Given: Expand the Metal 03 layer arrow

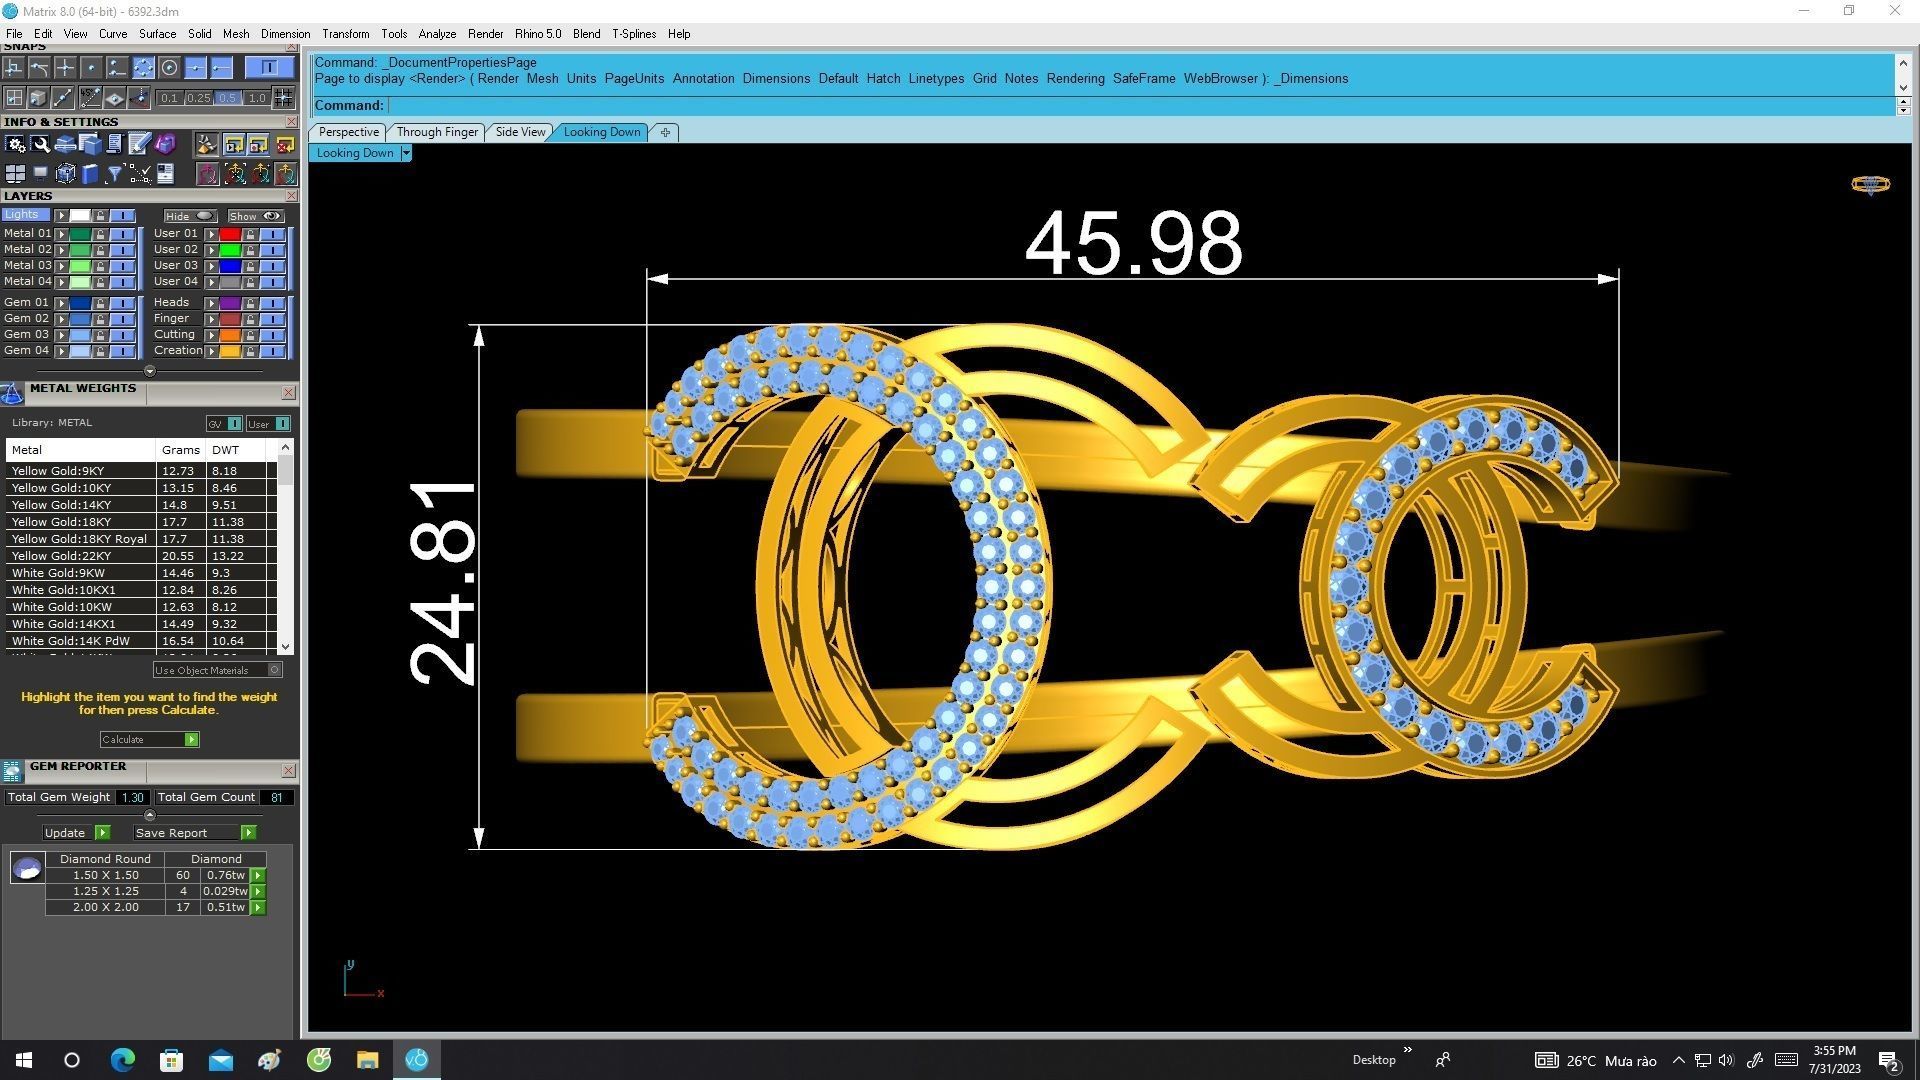Looking at the screenshot, I should (x=61, y=266).
